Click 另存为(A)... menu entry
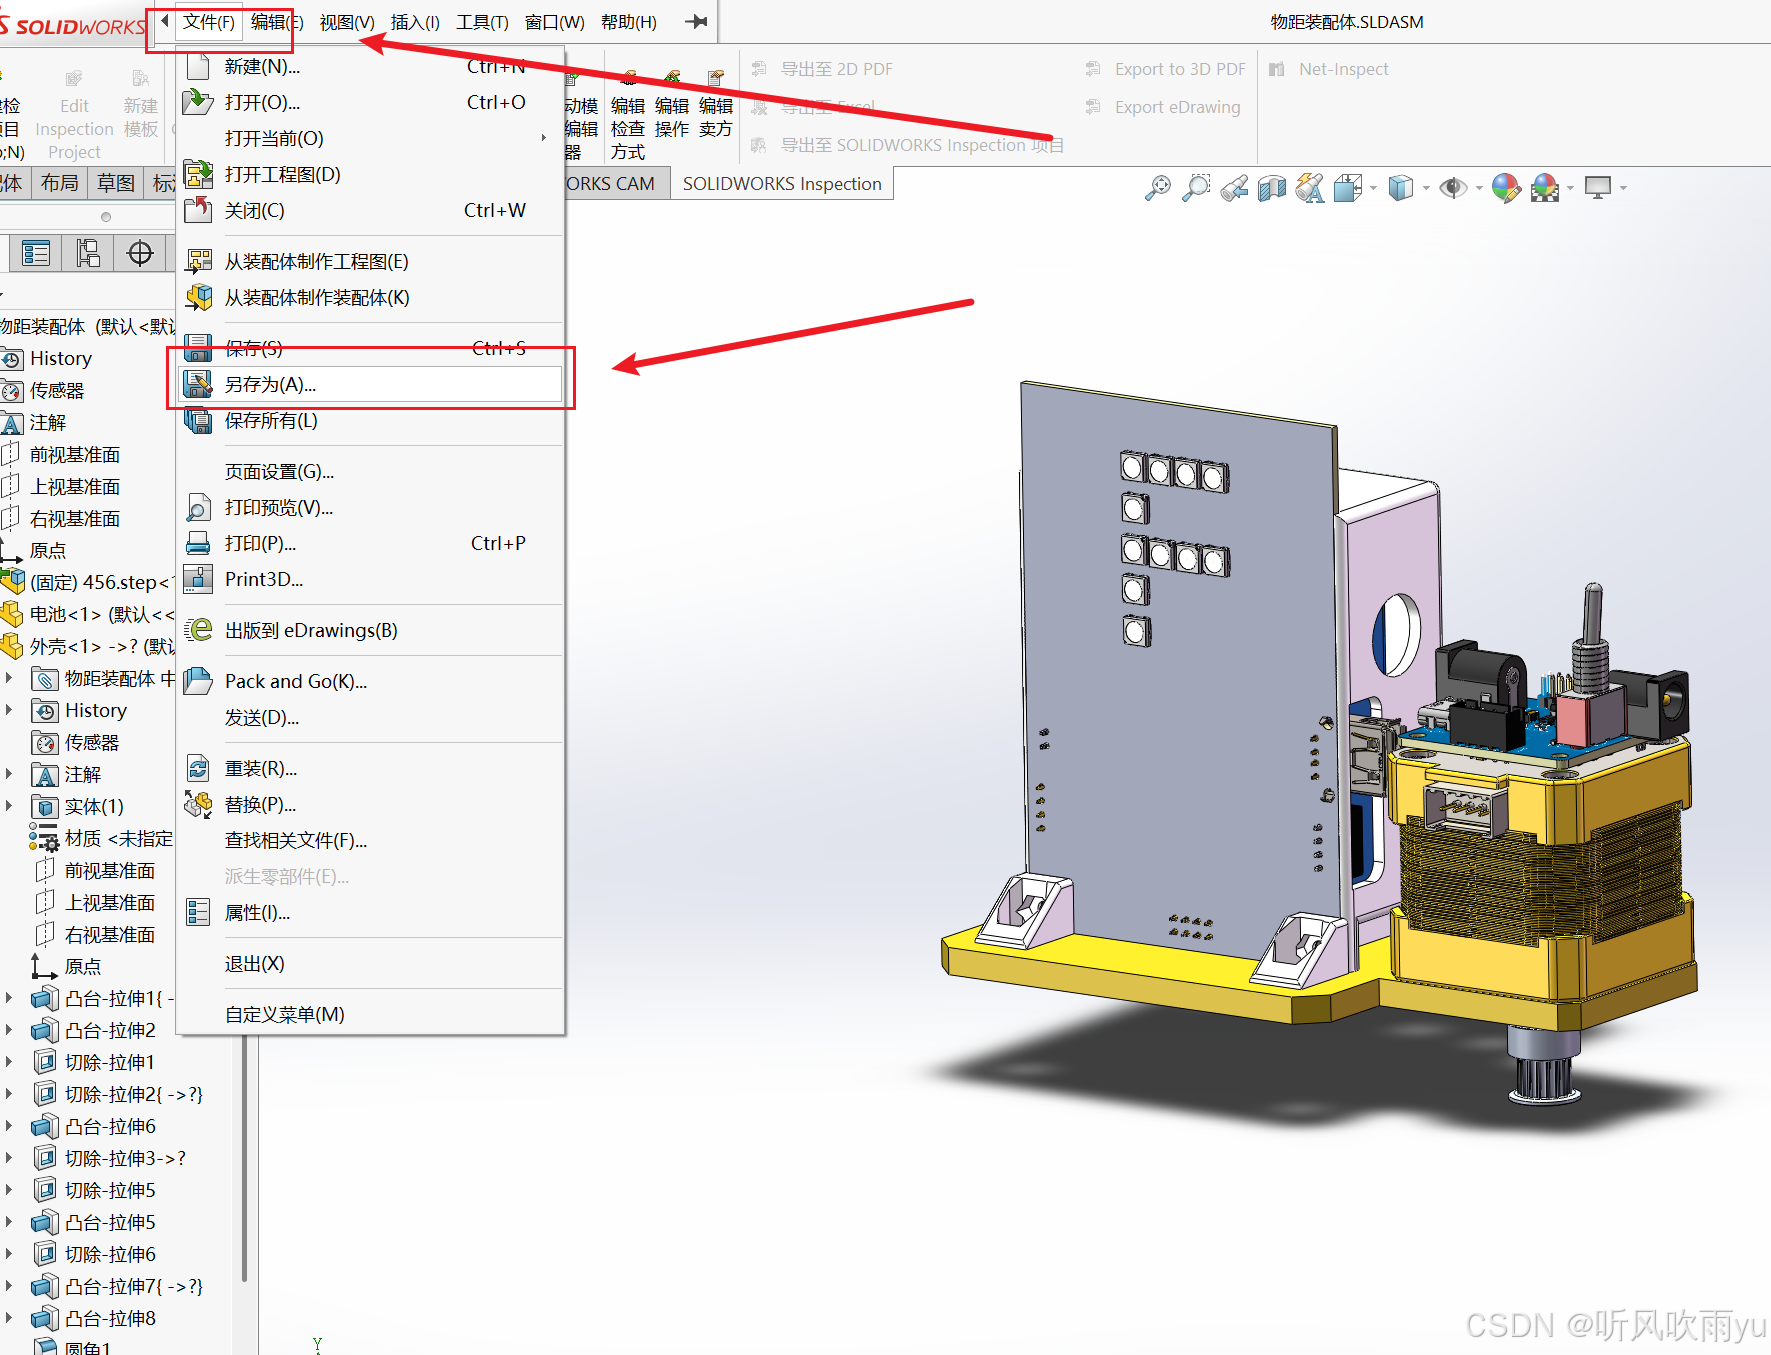 (x=370, y=384)
